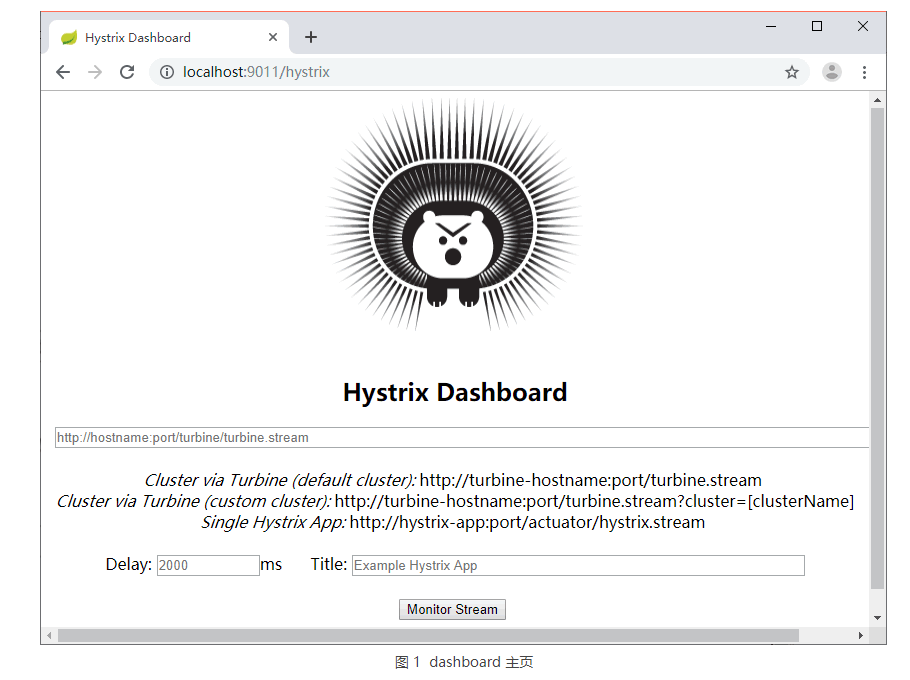Focus the address bar showing localhost:9011/hystrix

click(x=479, y=72)
